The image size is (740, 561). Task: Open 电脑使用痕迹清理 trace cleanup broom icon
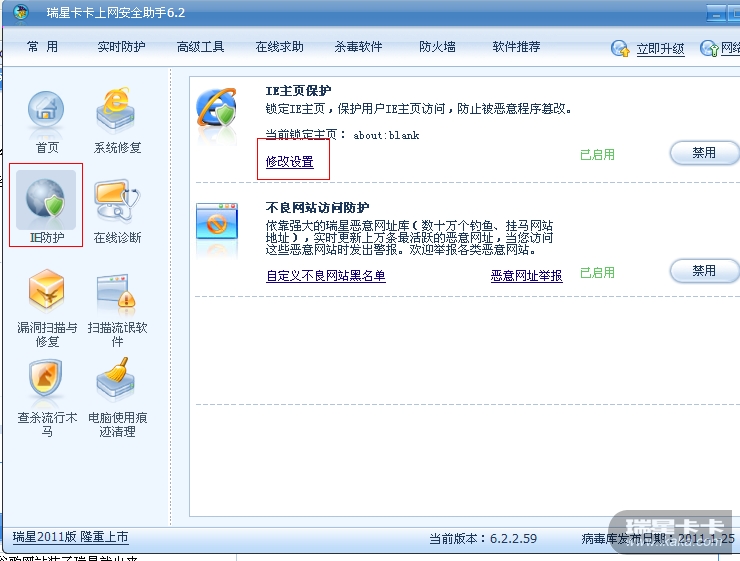(x=116, y=378)
